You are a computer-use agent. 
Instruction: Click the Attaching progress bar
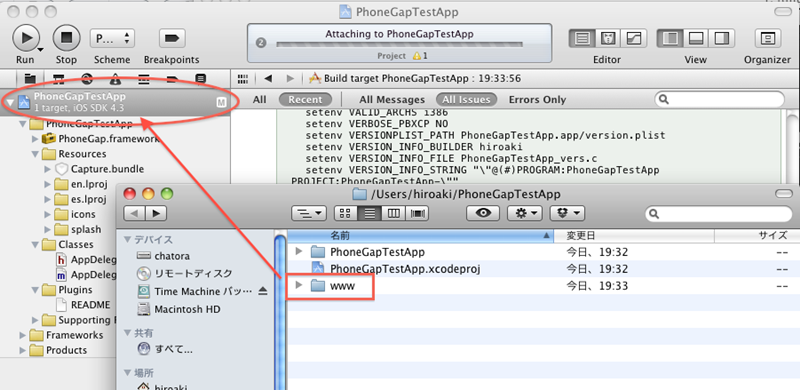click(399, 45)
